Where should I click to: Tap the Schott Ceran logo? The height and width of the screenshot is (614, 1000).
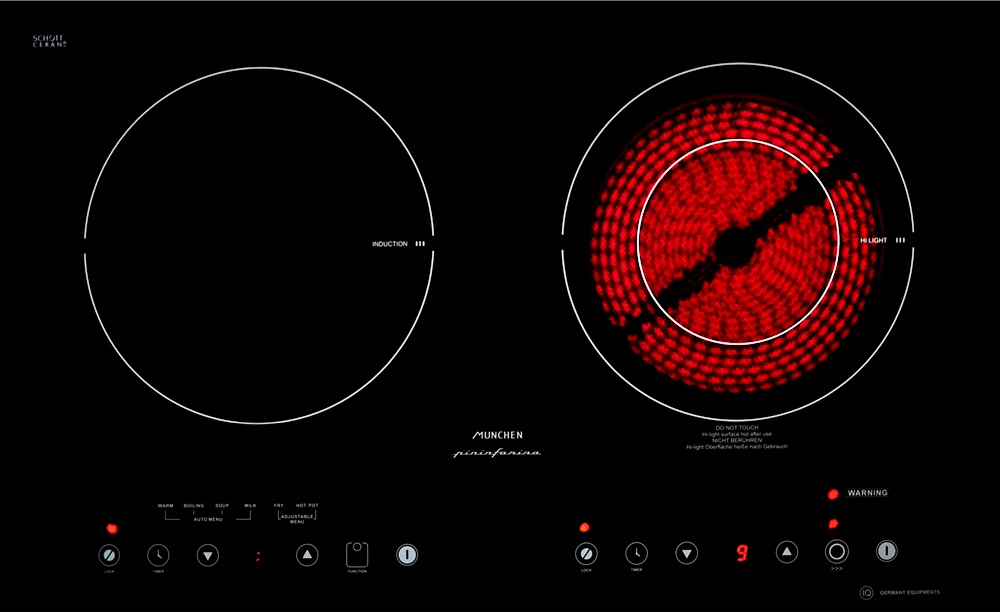pos(49,41)
